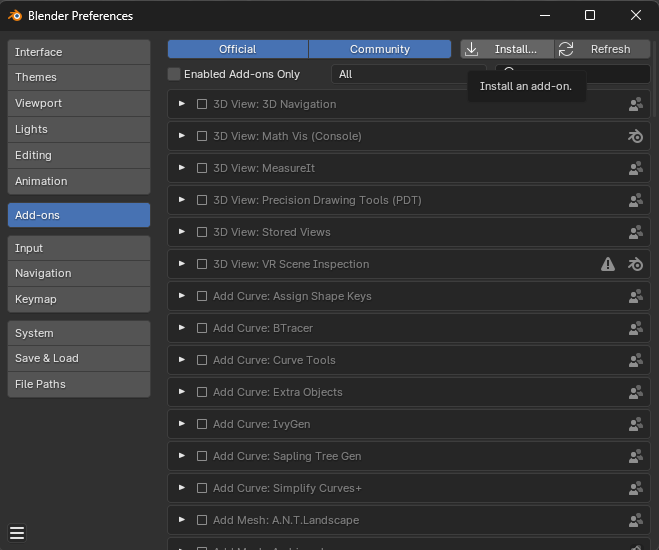Click community icon on Extra Objects row
The image size is (659, 550).
point(635,392)
